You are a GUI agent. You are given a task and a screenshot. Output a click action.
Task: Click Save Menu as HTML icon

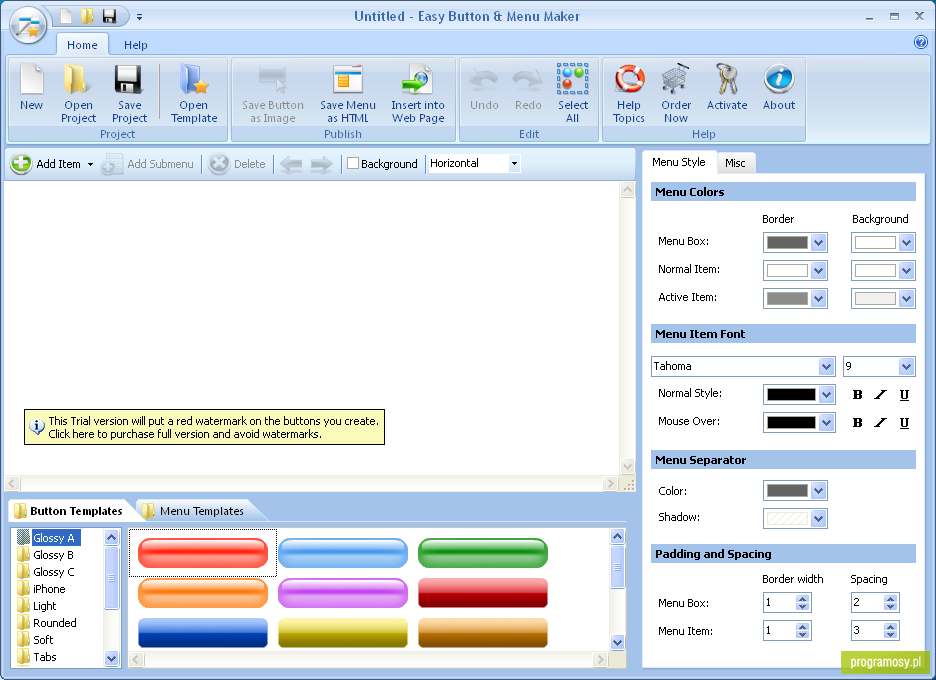348,80
